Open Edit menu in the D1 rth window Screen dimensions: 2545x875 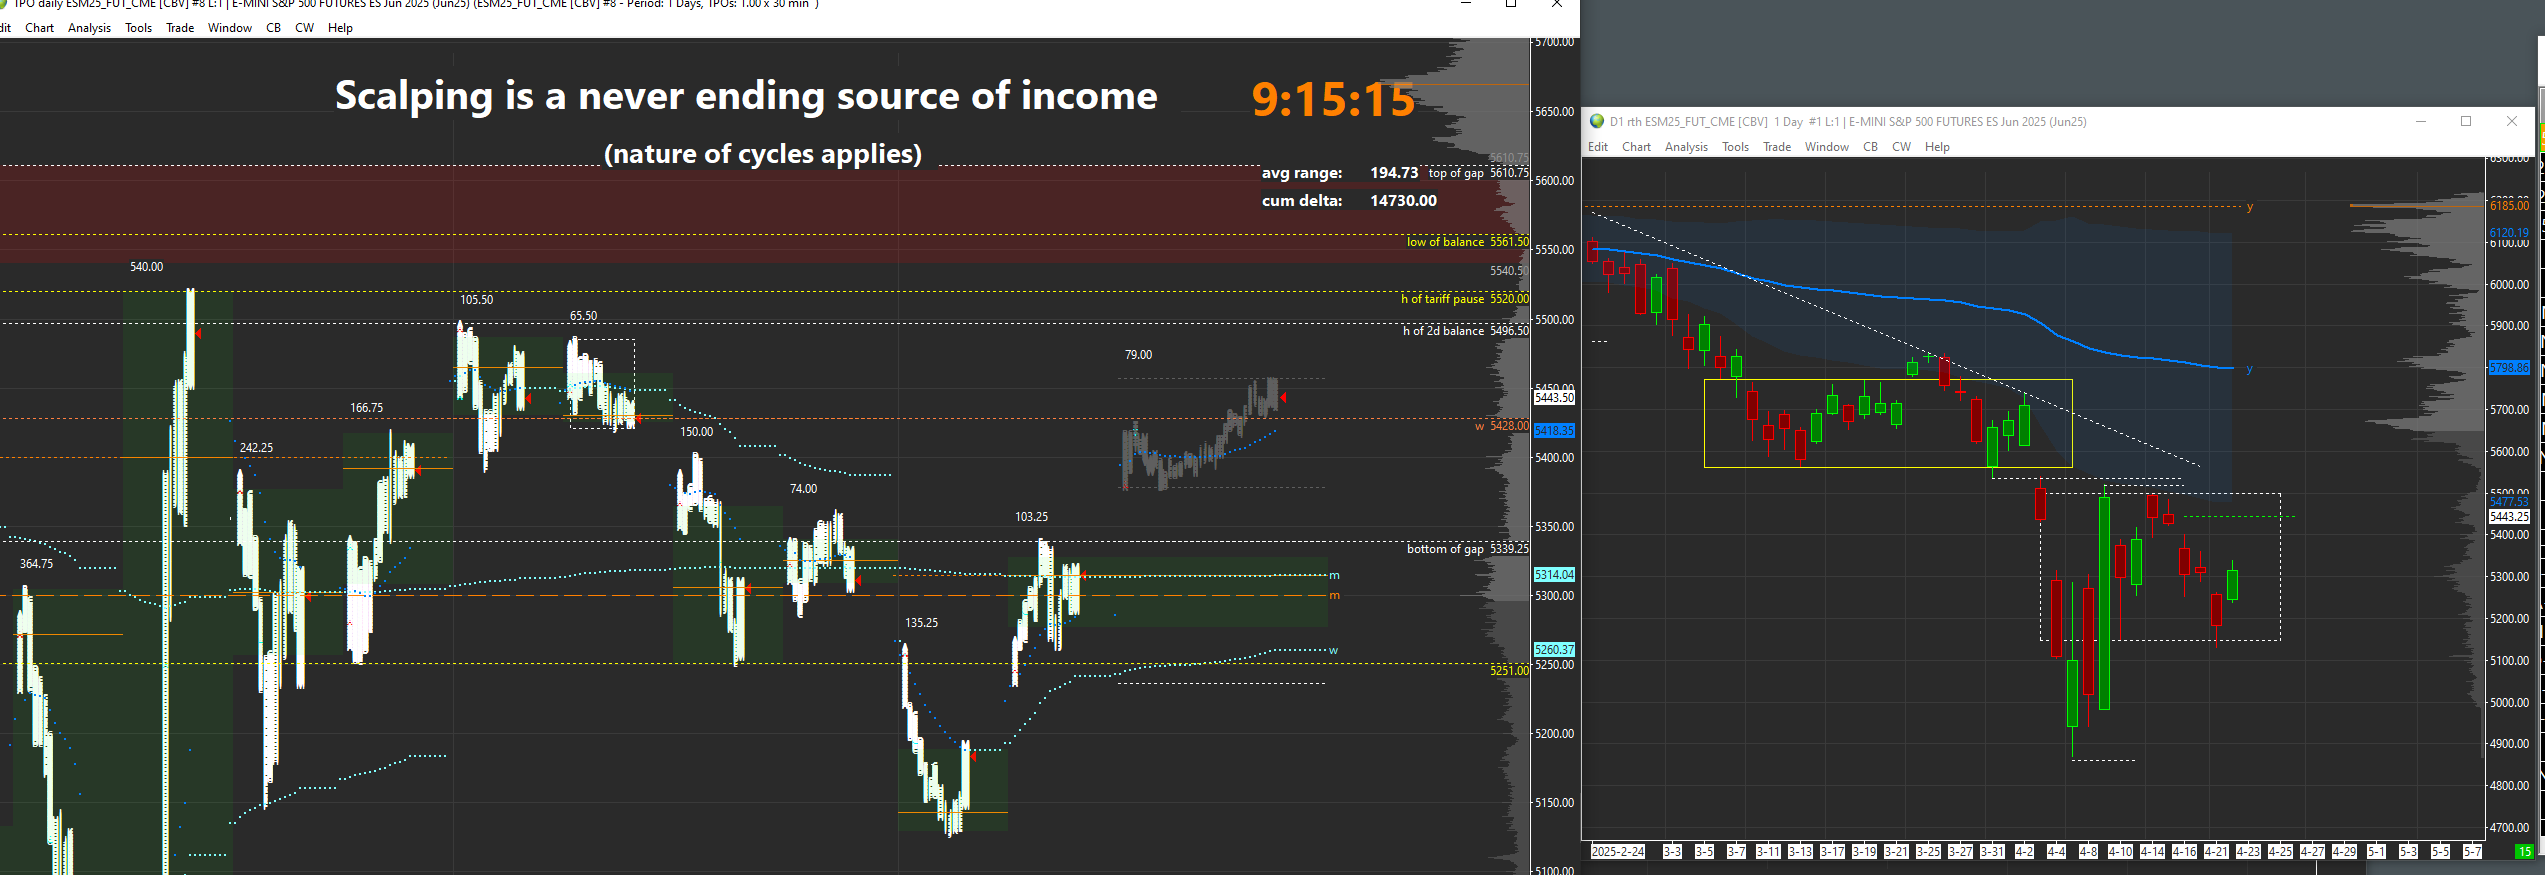(x=1598, y=147)
